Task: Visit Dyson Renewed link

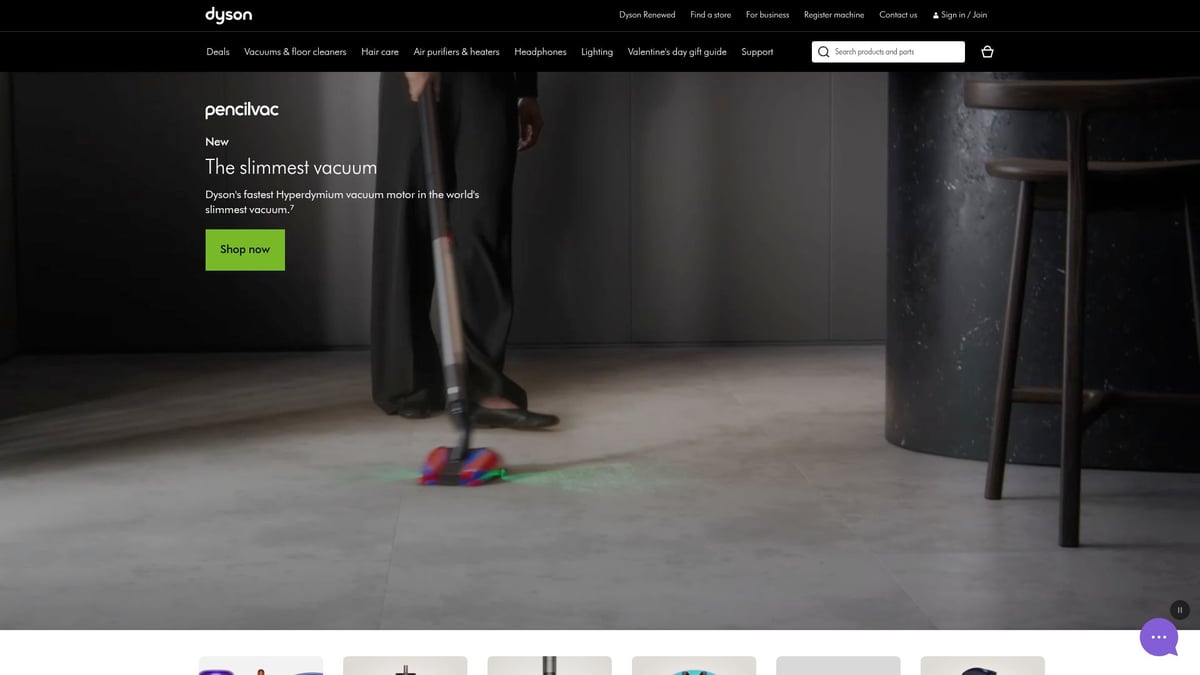Action: click(647, 15)
